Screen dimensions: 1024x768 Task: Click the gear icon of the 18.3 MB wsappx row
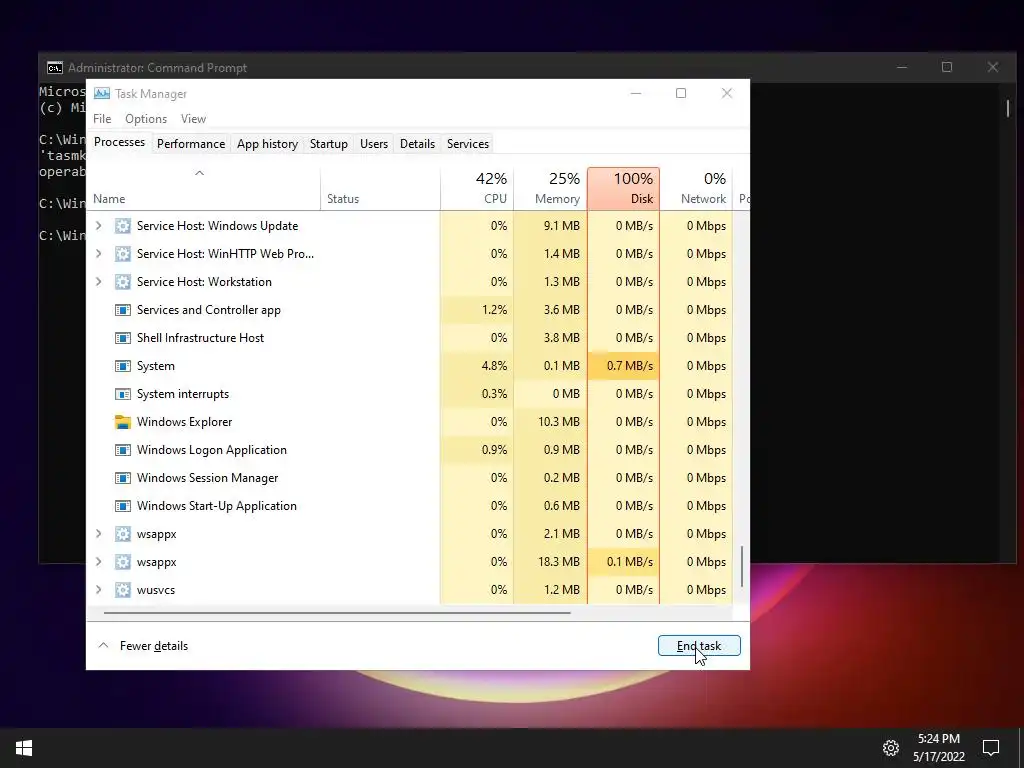123,562
